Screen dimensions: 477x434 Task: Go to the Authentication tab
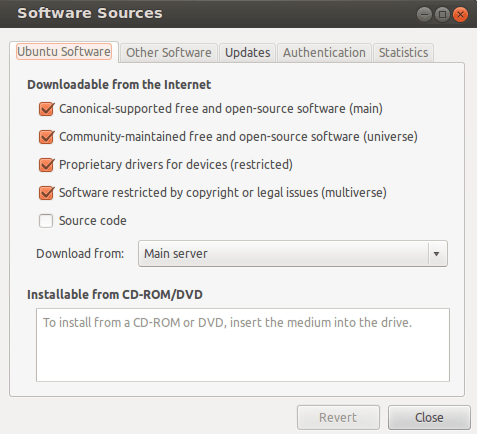[324, 53]
